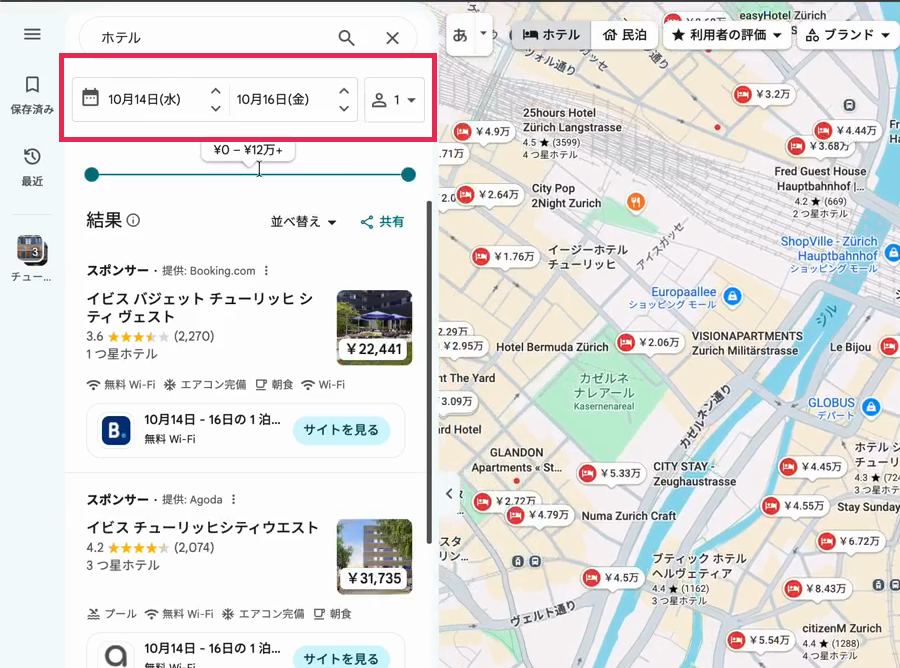This screenshot has height=668, width=900.
Task: Click サイトを見る for Booking.com offer
Action: 341,430
